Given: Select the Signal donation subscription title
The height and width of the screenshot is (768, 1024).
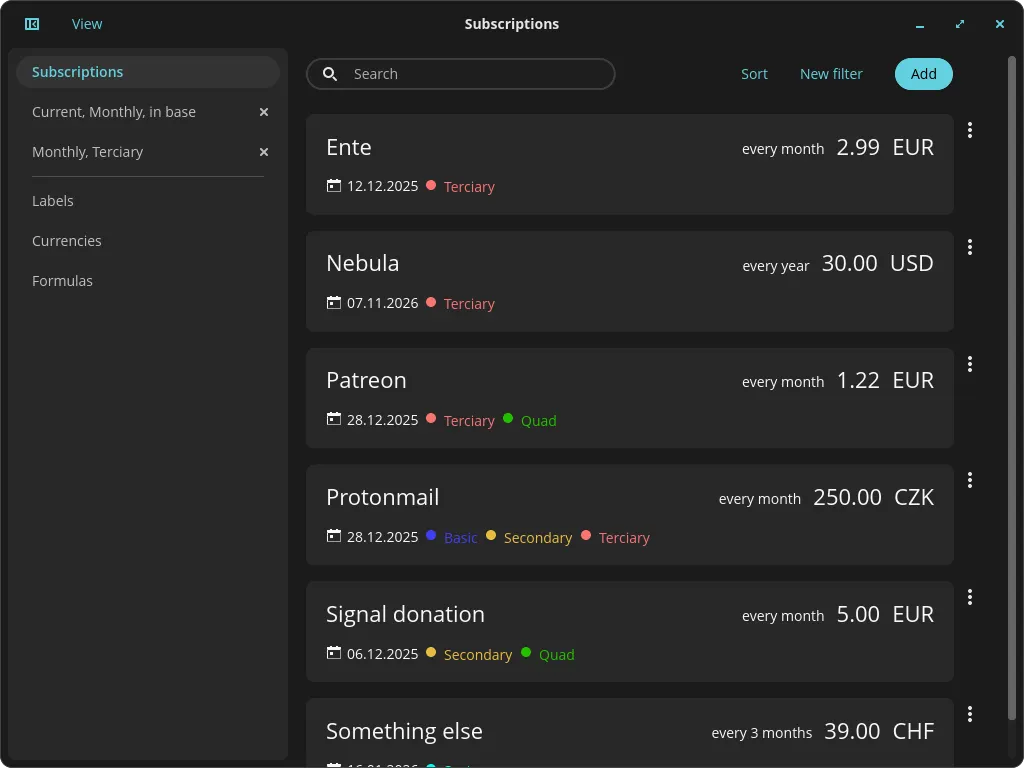Looking at the screenshot, I should click(x=406, y=614).
